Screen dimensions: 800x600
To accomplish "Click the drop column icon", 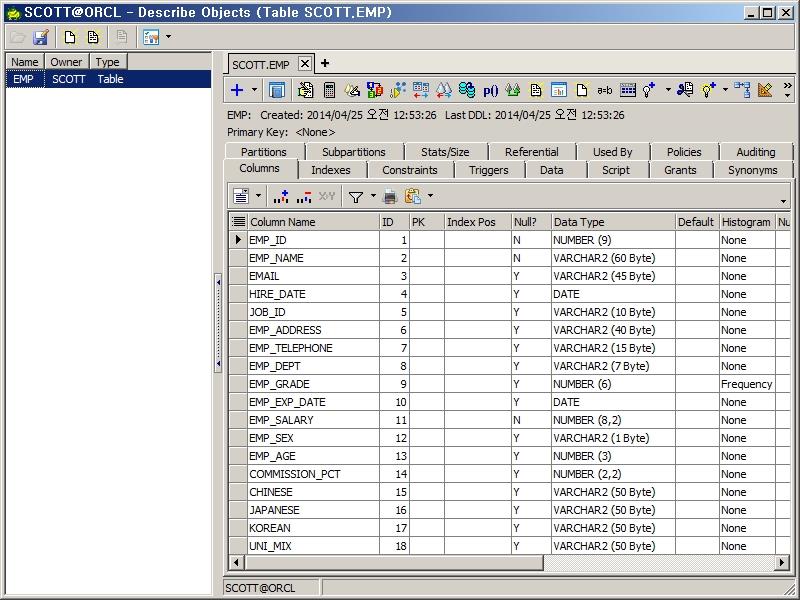I will [304, 197].
